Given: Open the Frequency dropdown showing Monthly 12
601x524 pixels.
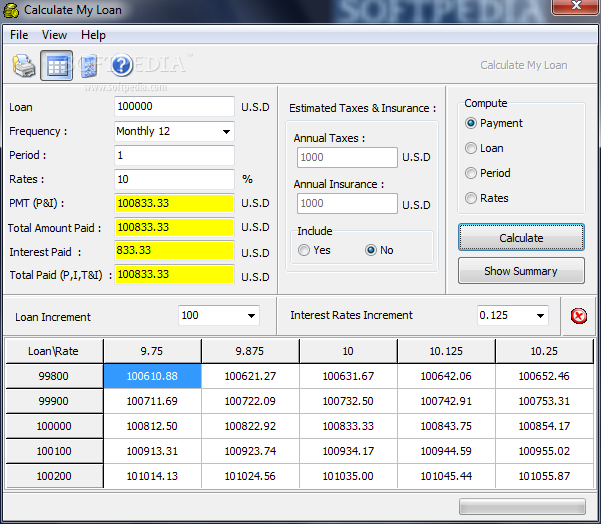Looking at the screenshot, I should (x=174, y=131).
